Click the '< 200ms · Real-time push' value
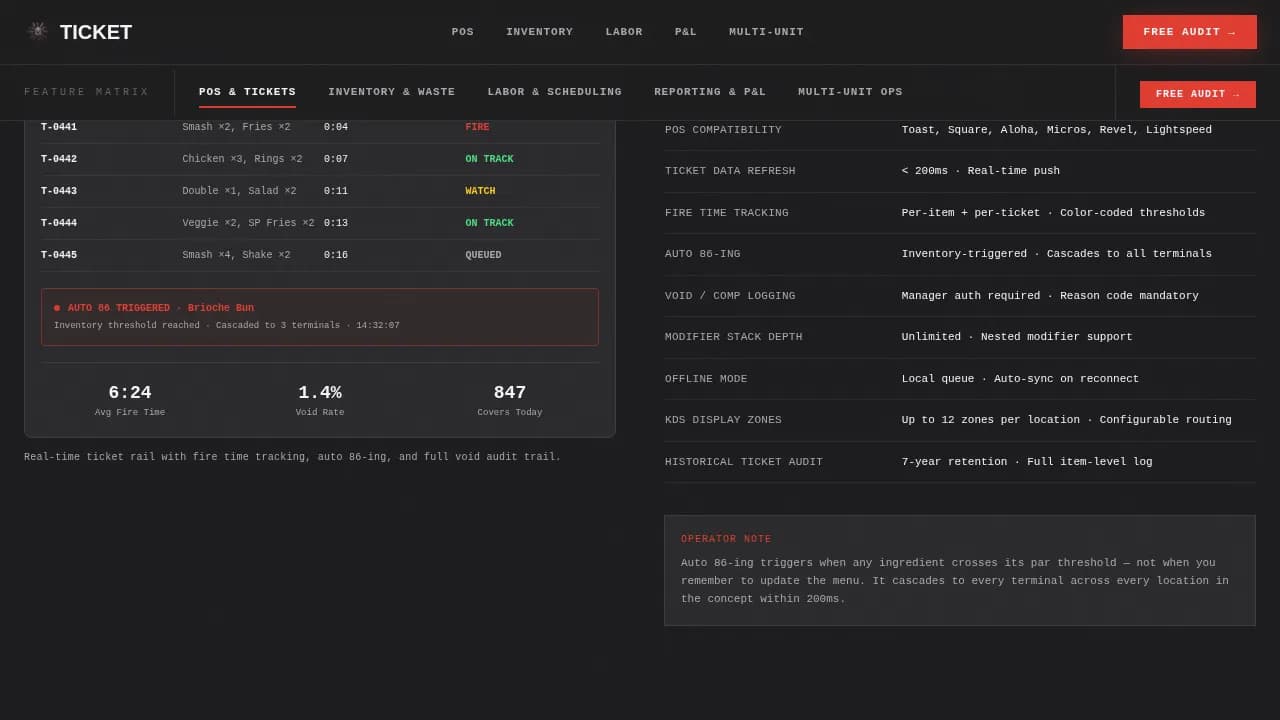Screen dimensions: 1280x720 point(980,171)
